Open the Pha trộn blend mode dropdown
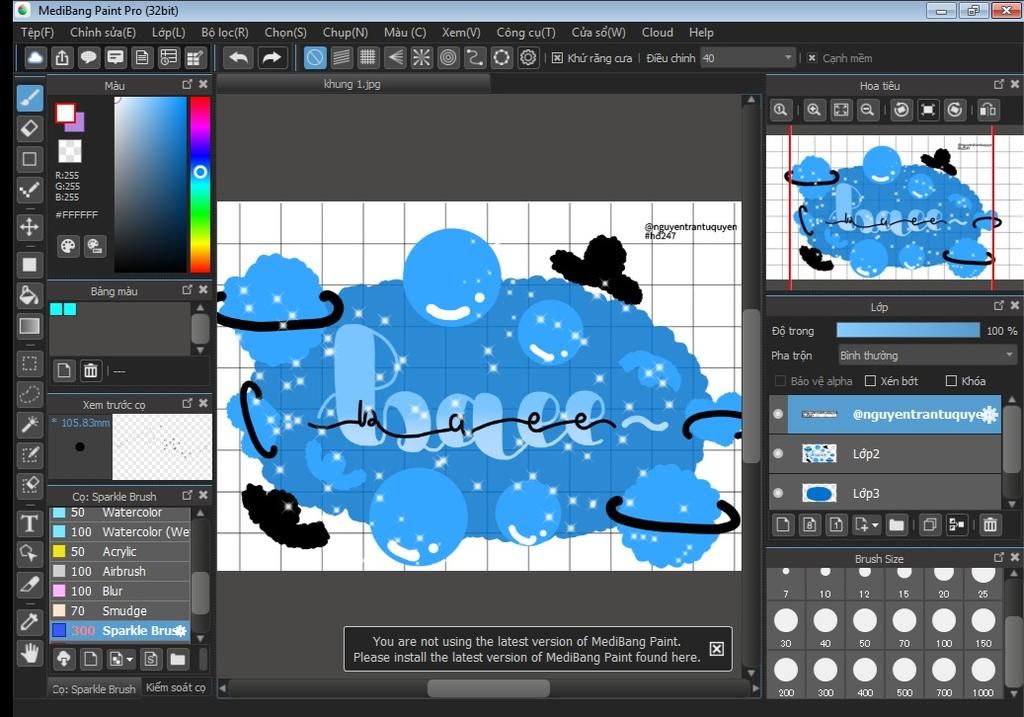 tap(927, 355)
